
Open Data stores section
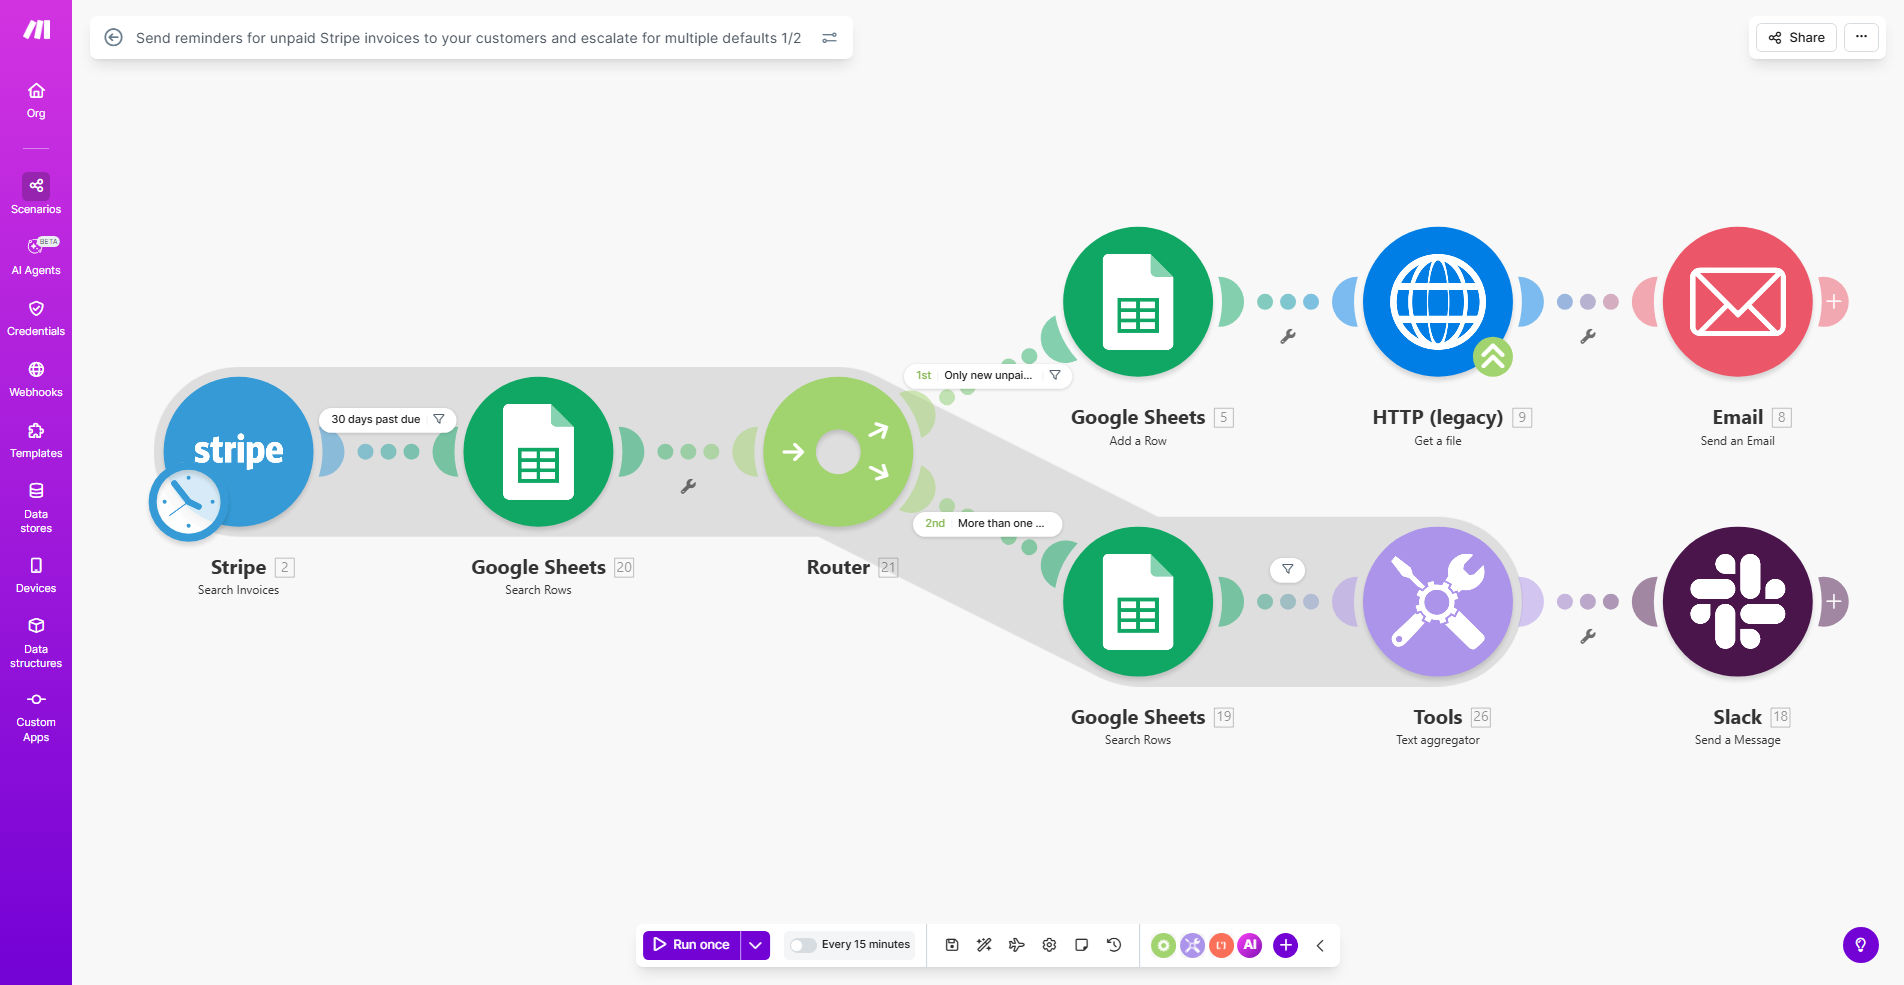click(36, 508)
